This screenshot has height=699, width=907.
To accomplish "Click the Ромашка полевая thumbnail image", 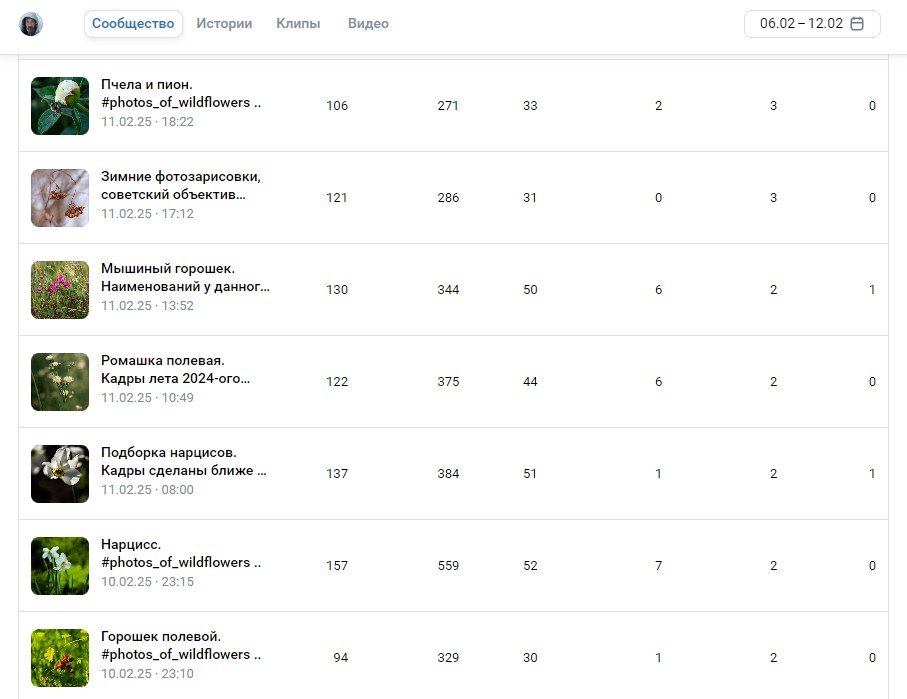I will pyautogui.click(x=60, y=382).
